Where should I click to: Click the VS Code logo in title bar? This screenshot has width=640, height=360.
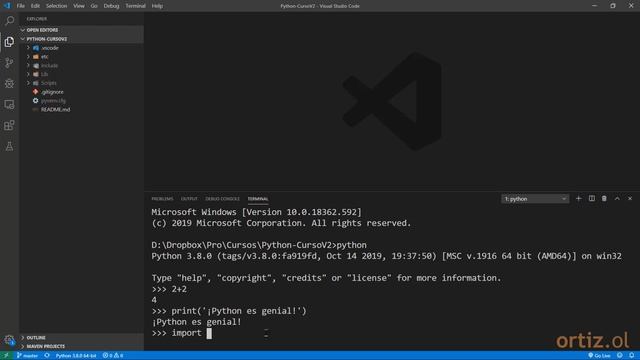[7, 6]
